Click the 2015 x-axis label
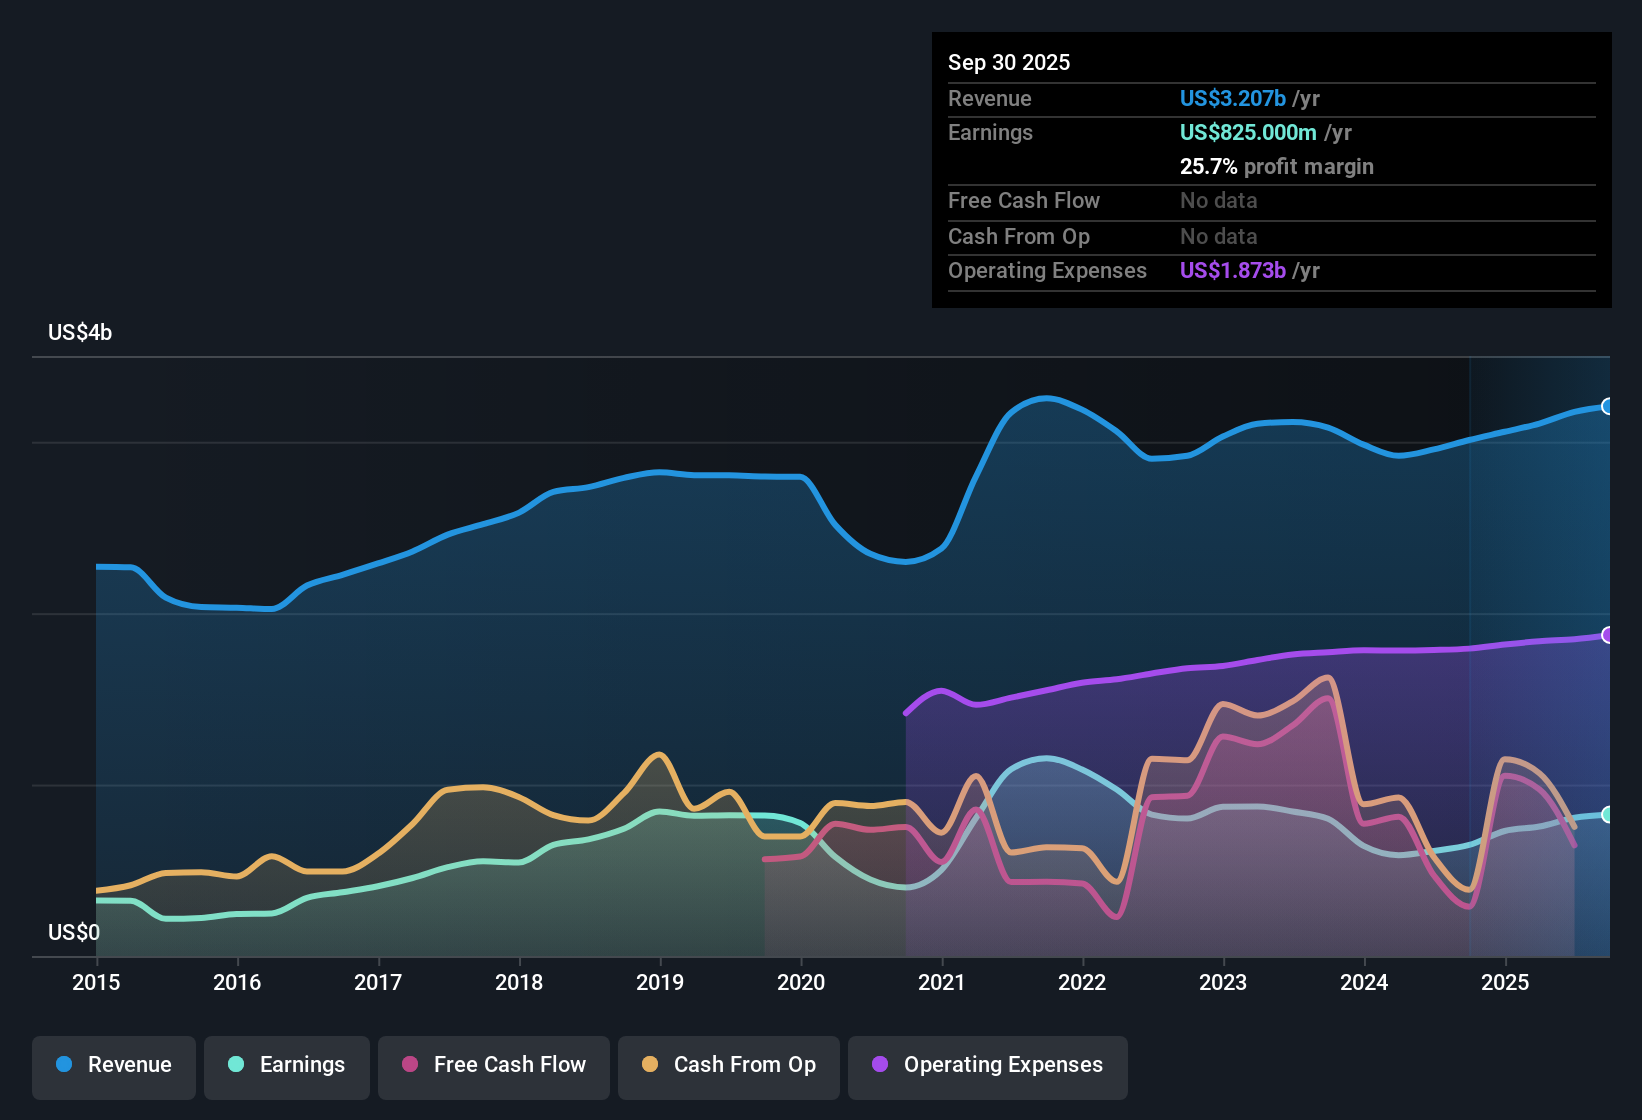 click(x=96, y=983)
